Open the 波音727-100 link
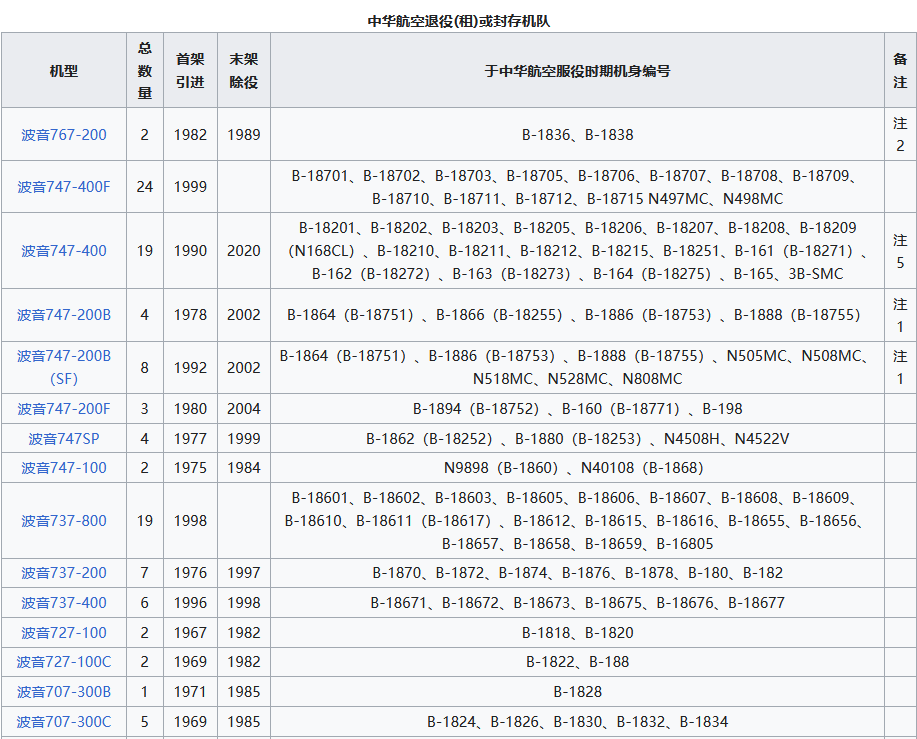This screenshot has height=739, width=917. point(64,633)
